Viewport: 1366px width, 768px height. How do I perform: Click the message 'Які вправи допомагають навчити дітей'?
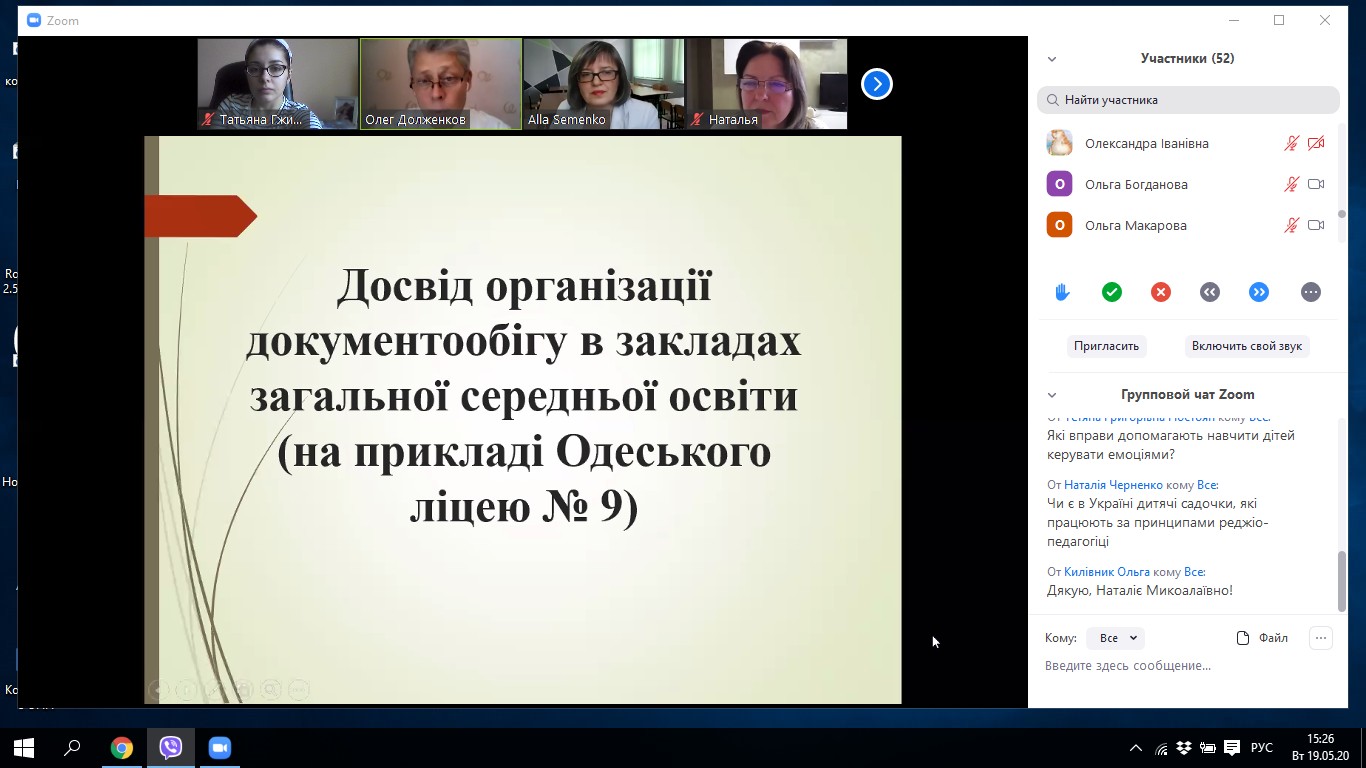[1171, 445]
